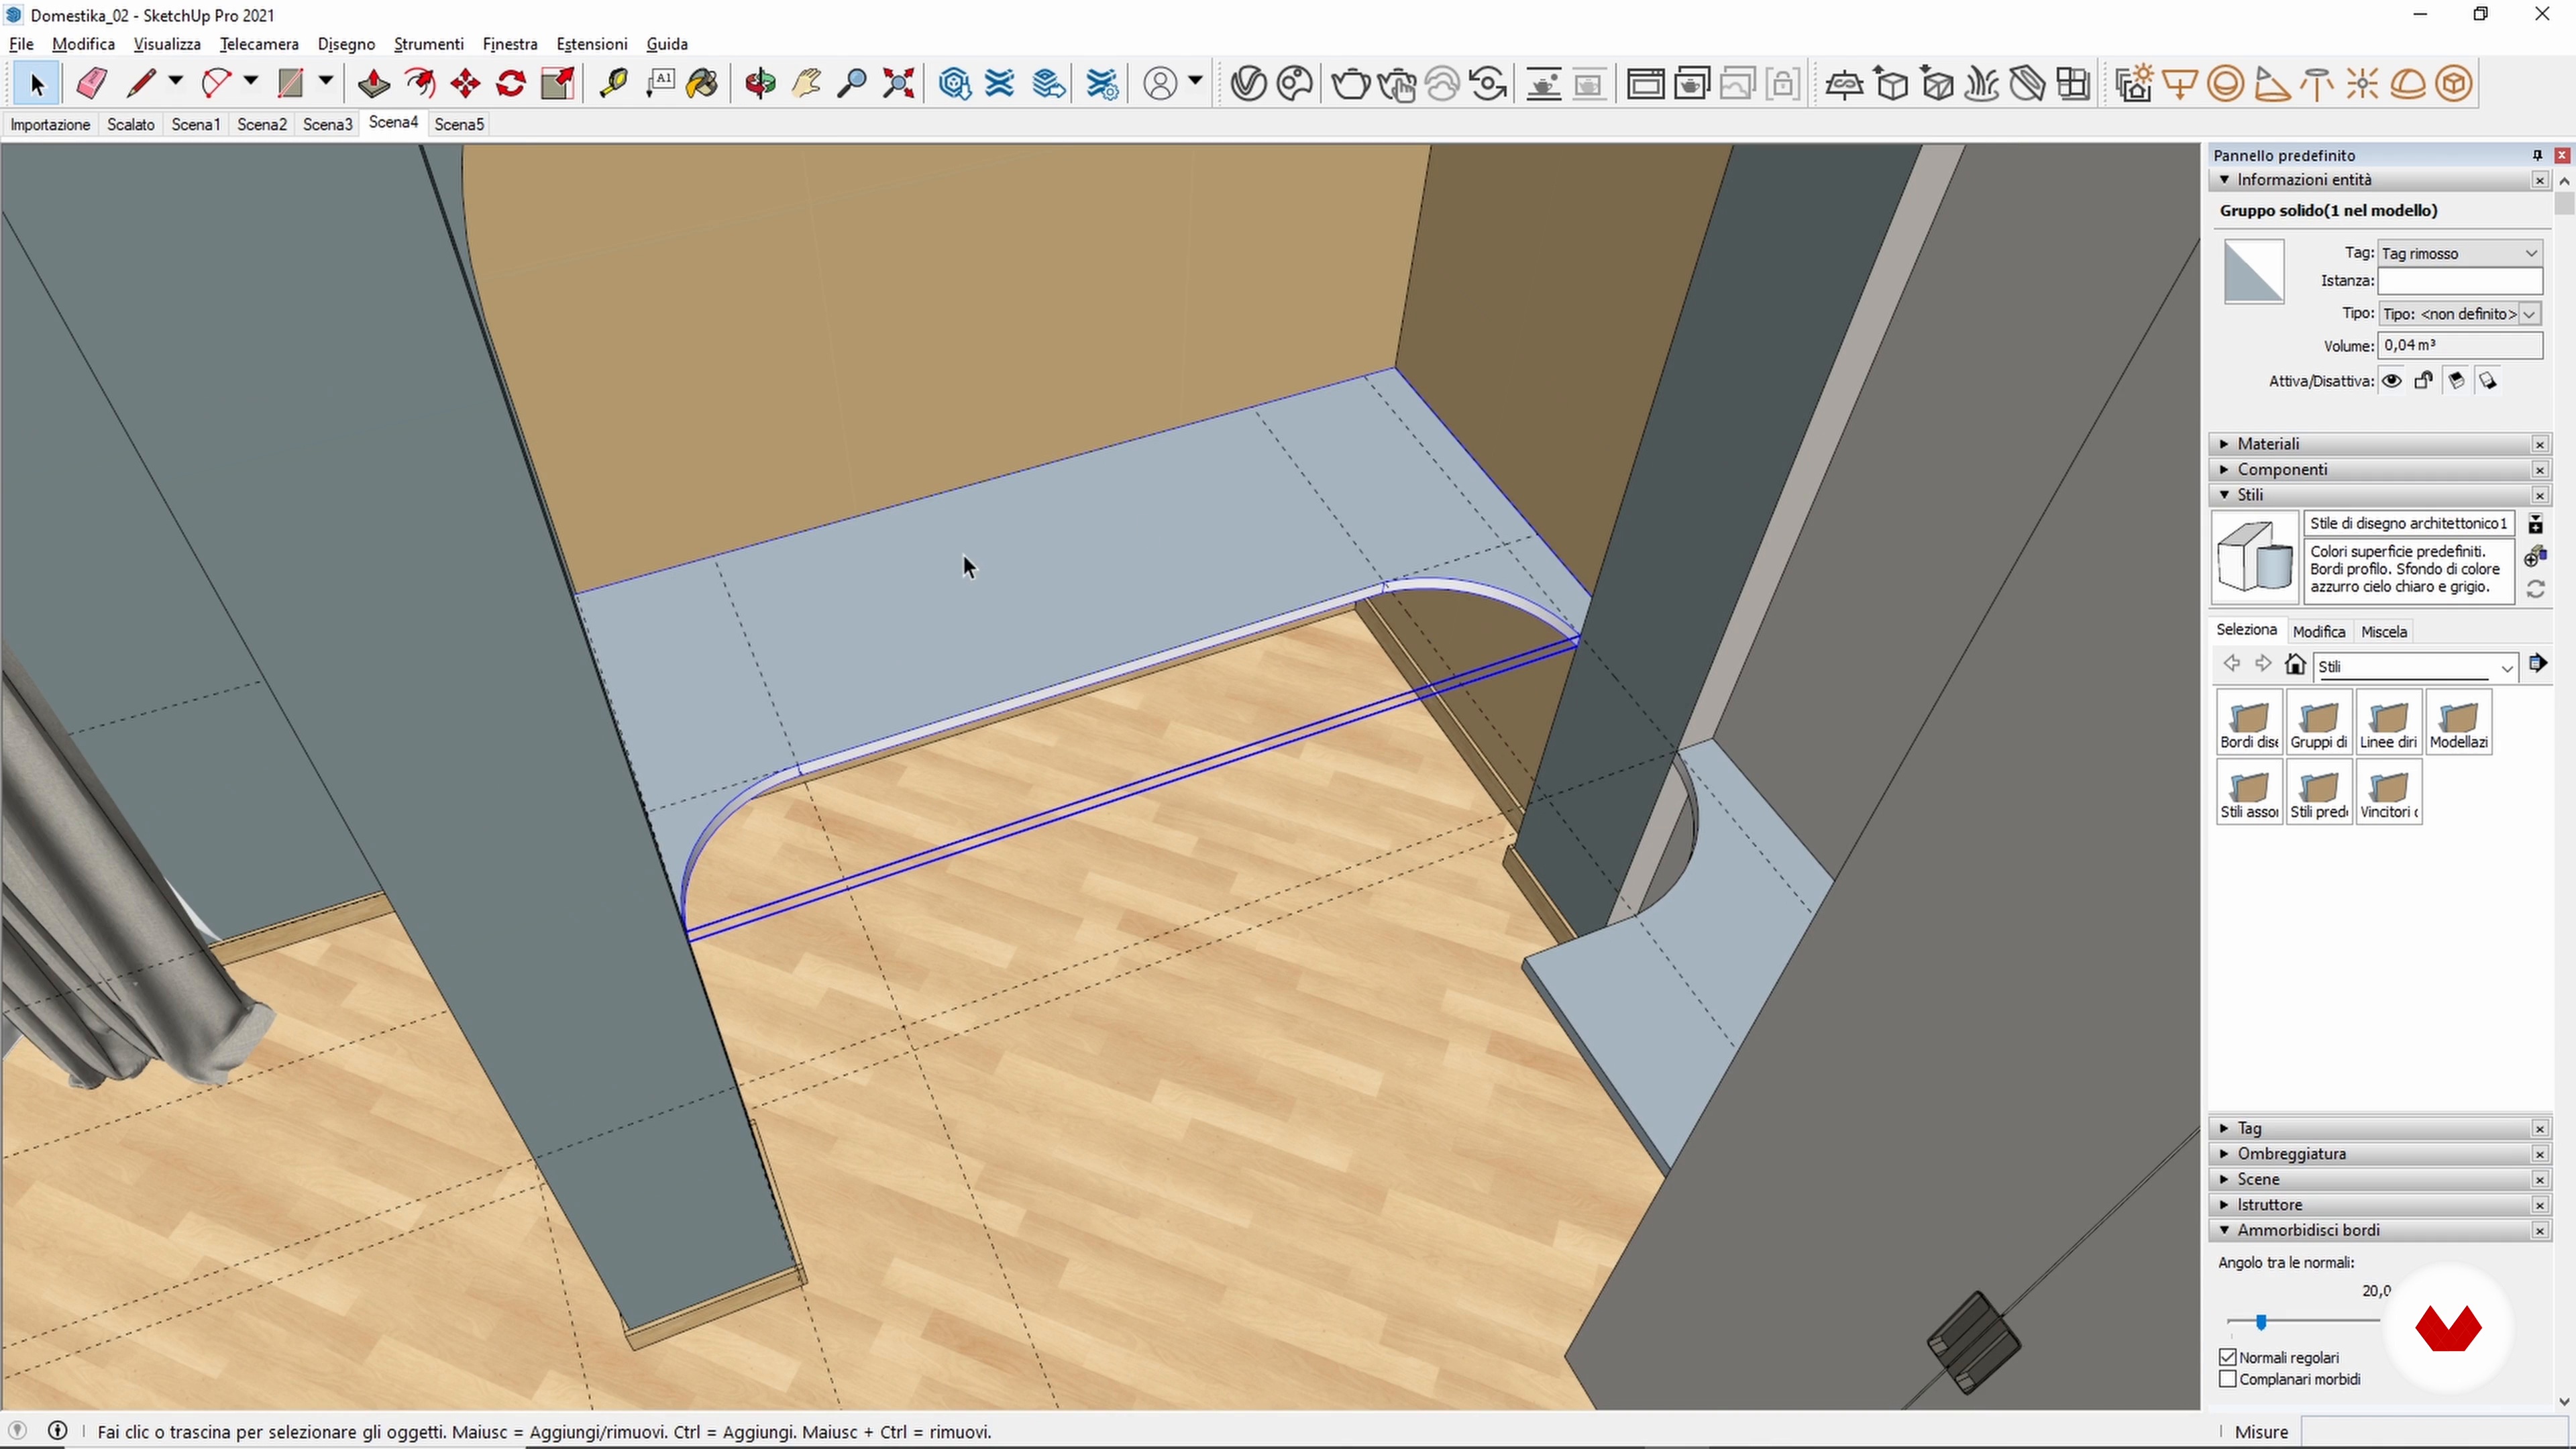Click the Istanza name input field
The width and height of the screenshot is (2576, 1449).
click(x=2459, y=281)
